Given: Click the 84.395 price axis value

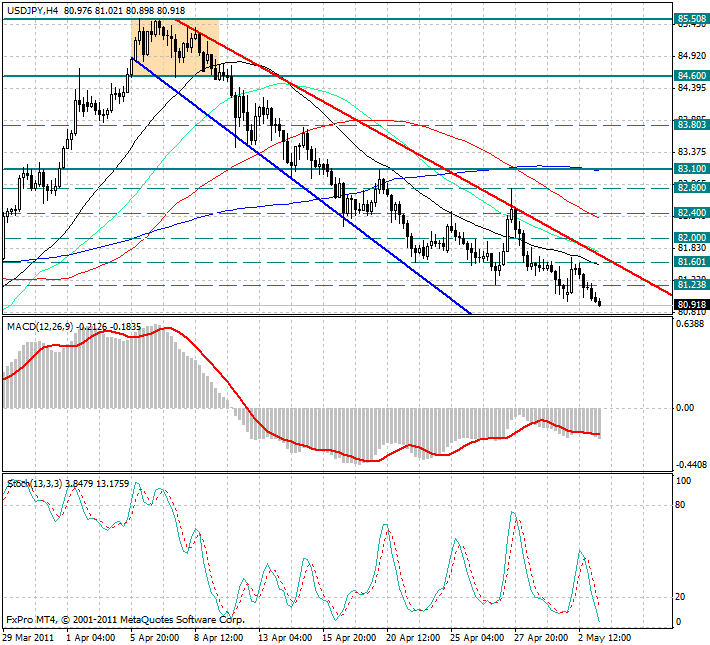Looking at the screenshot, I should click(x=691, y=87).
